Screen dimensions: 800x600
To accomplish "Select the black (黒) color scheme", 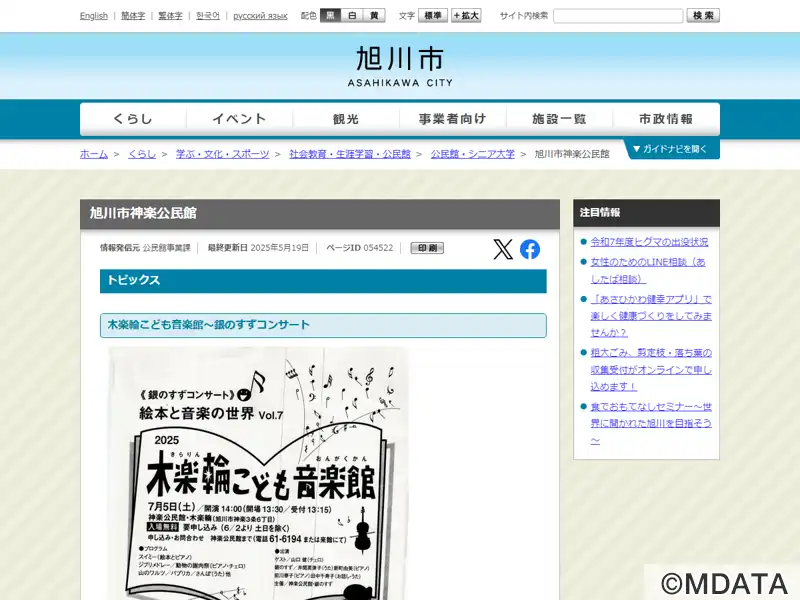I will 330,16.
